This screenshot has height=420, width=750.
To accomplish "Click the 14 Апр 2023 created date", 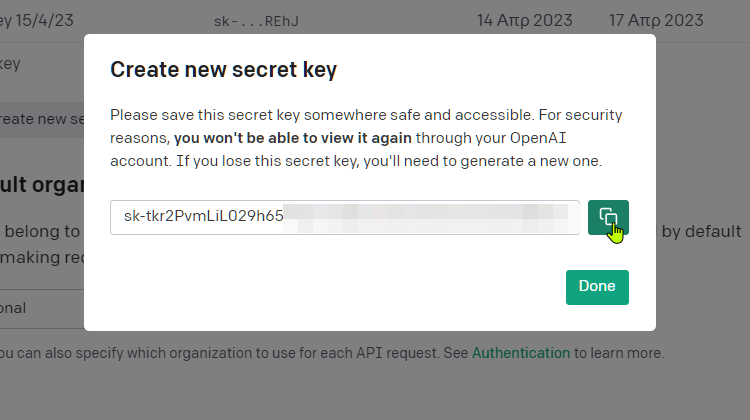I will (x=525, y=21).
